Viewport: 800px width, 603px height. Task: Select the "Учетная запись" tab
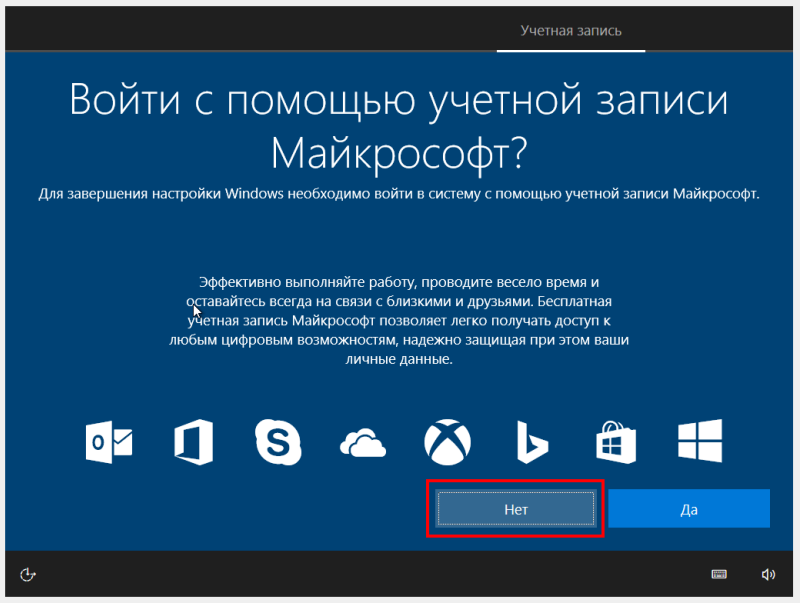[571, 31]
